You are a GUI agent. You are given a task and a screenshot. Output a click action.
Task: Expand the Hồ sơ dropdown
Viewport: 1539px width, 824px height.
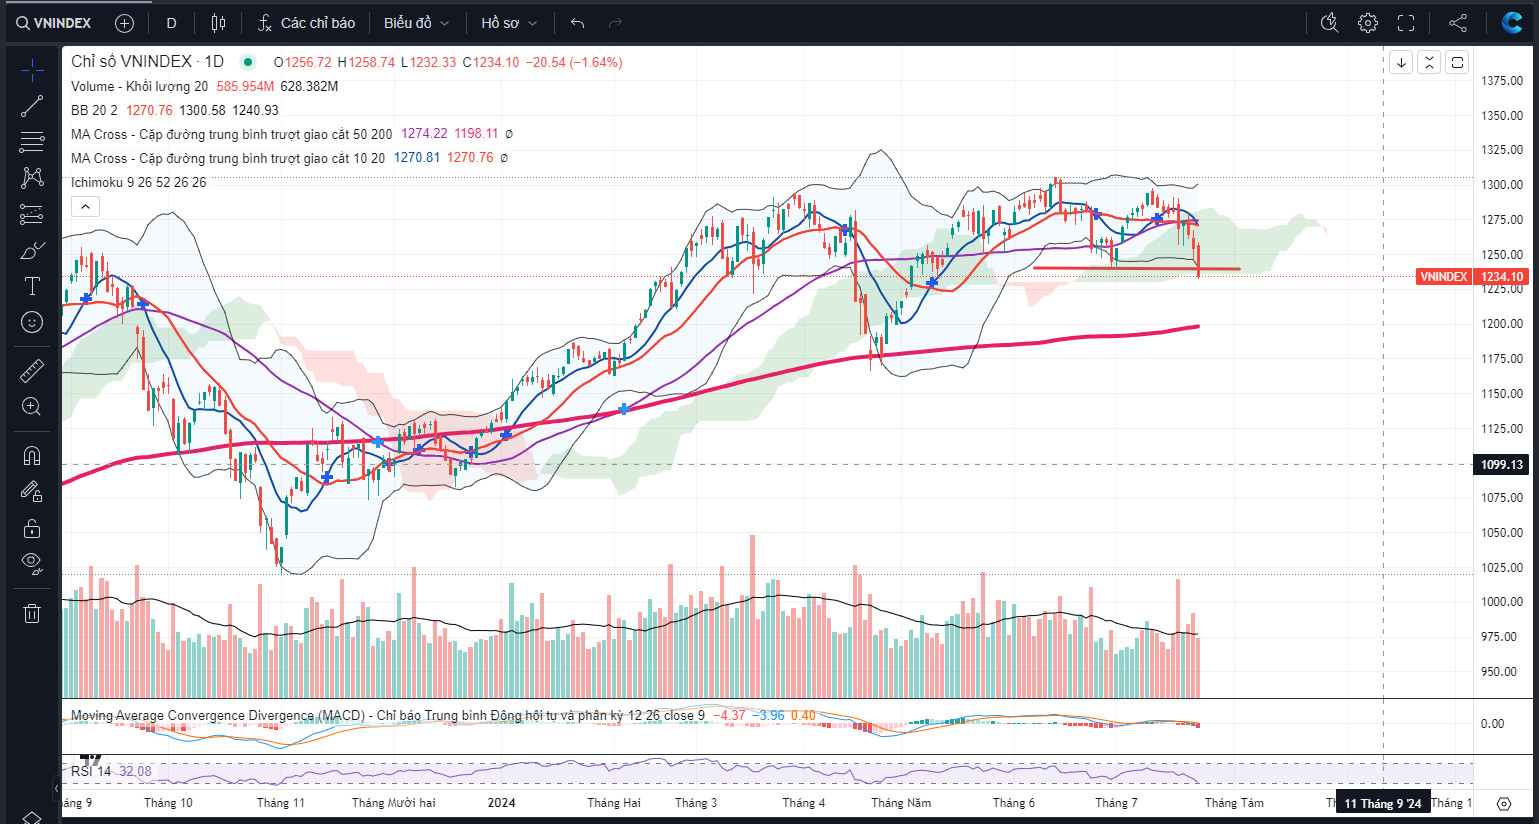(508, 22)
